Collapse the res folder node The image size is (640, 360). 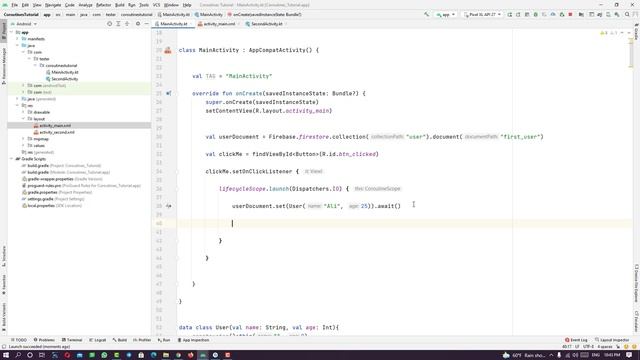[18, 105]
